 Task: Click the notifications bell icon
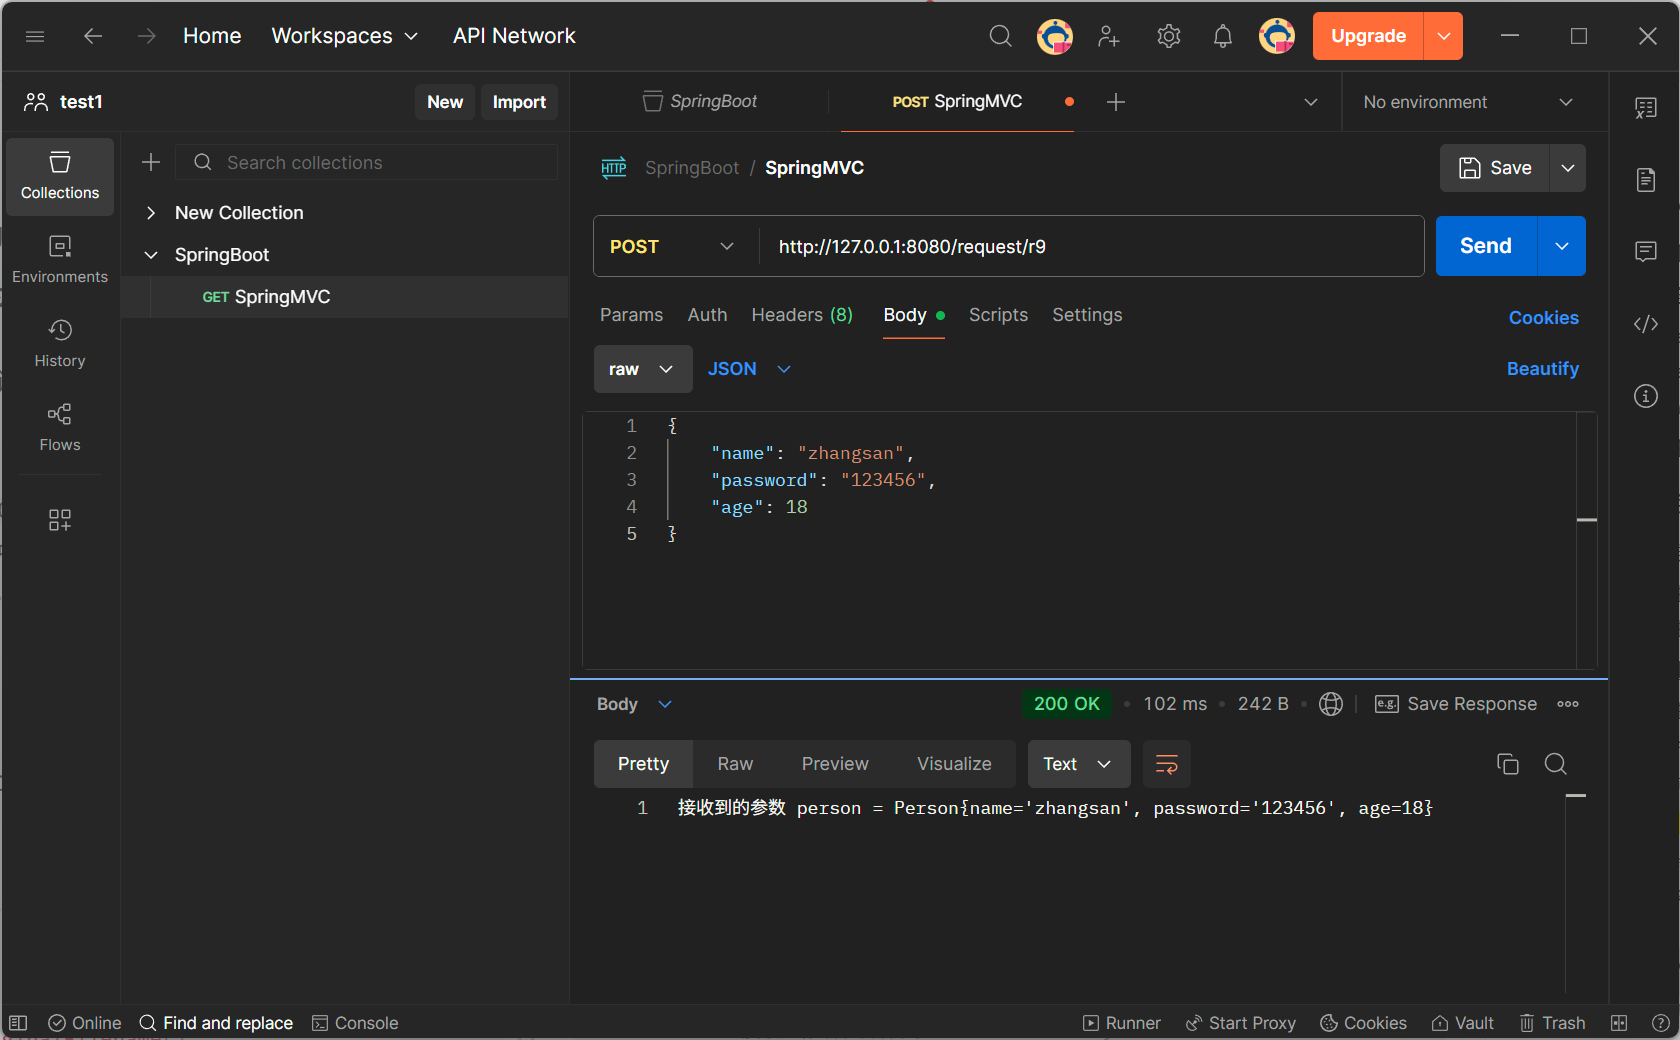(x=1222, y=37)
